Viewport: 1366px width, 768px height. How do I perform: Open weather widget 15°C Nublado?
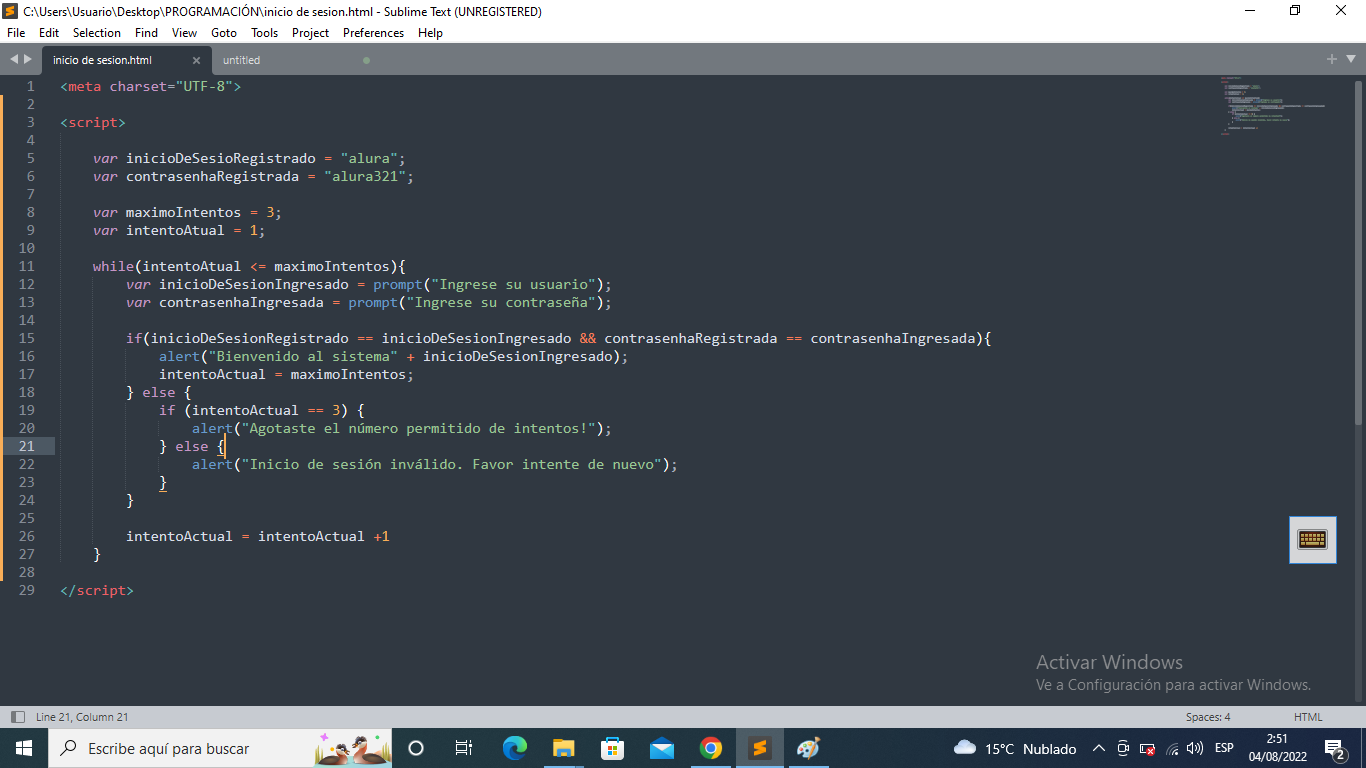1015,748
